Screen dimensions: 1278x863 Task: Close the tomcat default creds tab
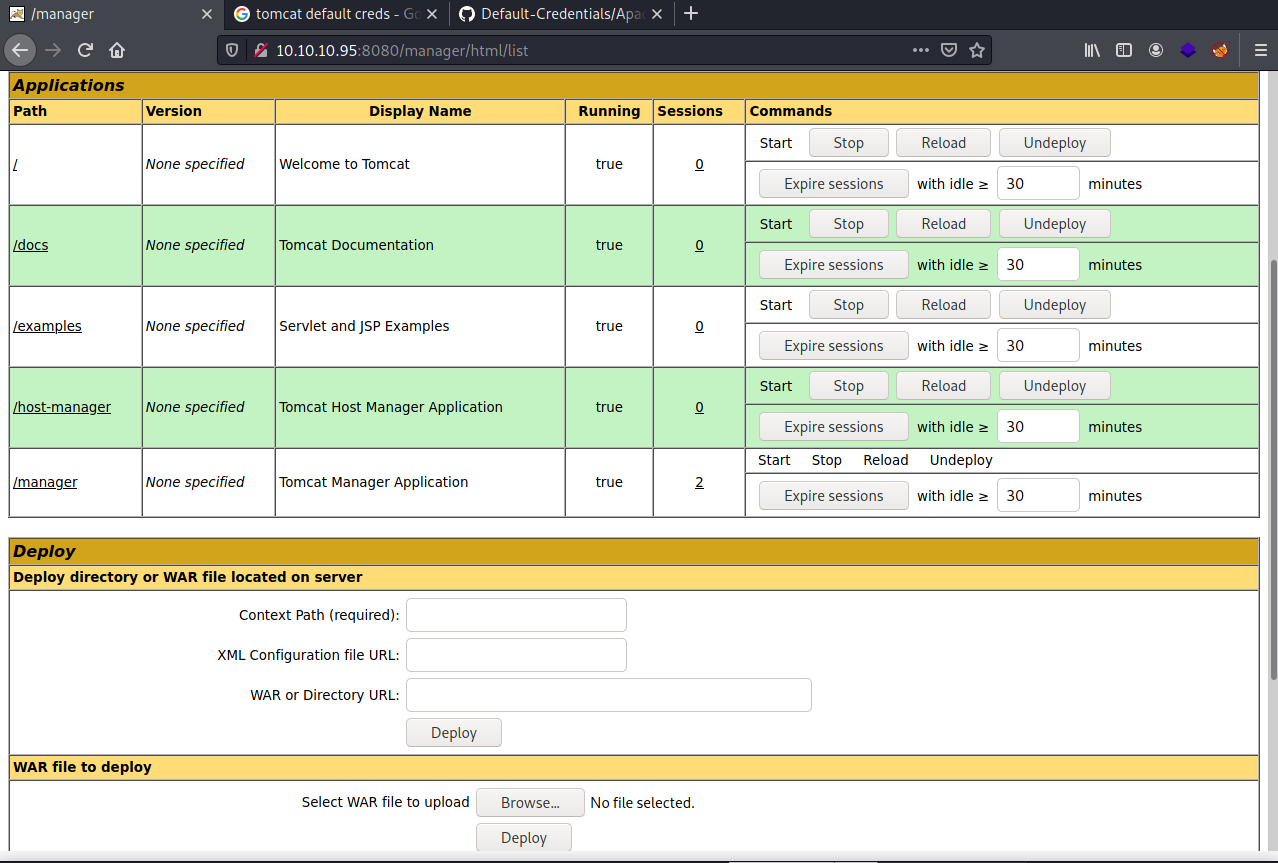tap(431, 14)
